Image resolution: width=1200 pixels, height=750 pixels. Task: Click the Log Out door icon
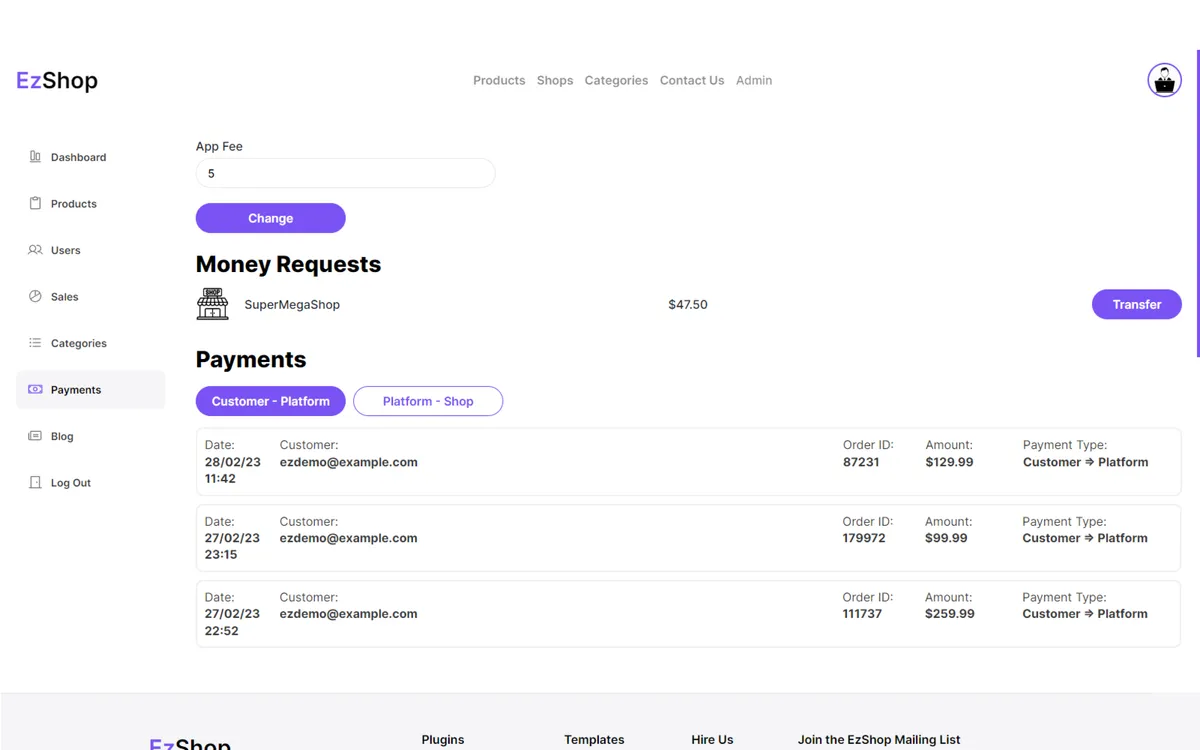pos(35,482)
